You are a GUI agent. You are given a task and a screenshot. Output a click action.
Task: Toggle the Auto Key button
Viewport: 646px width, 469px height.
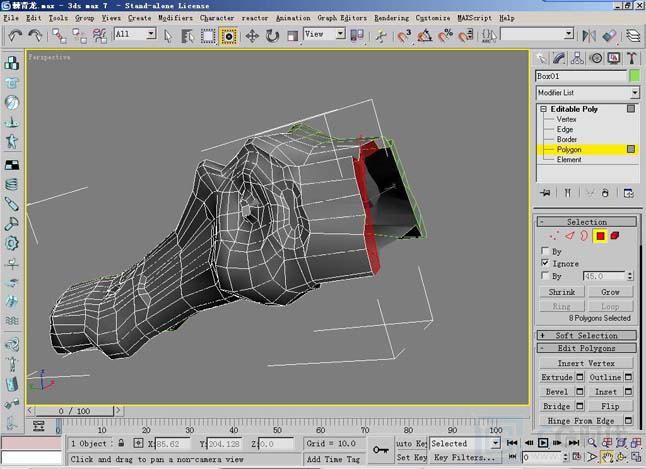pyautogui.click(x=411, y=443)
